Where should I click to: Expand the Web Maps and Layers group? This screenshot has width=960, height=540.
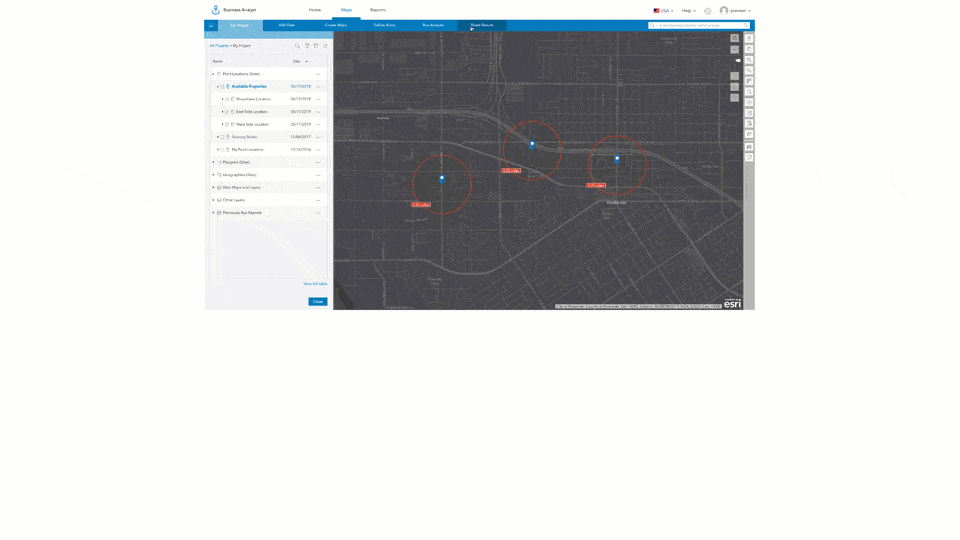[214, 187]
